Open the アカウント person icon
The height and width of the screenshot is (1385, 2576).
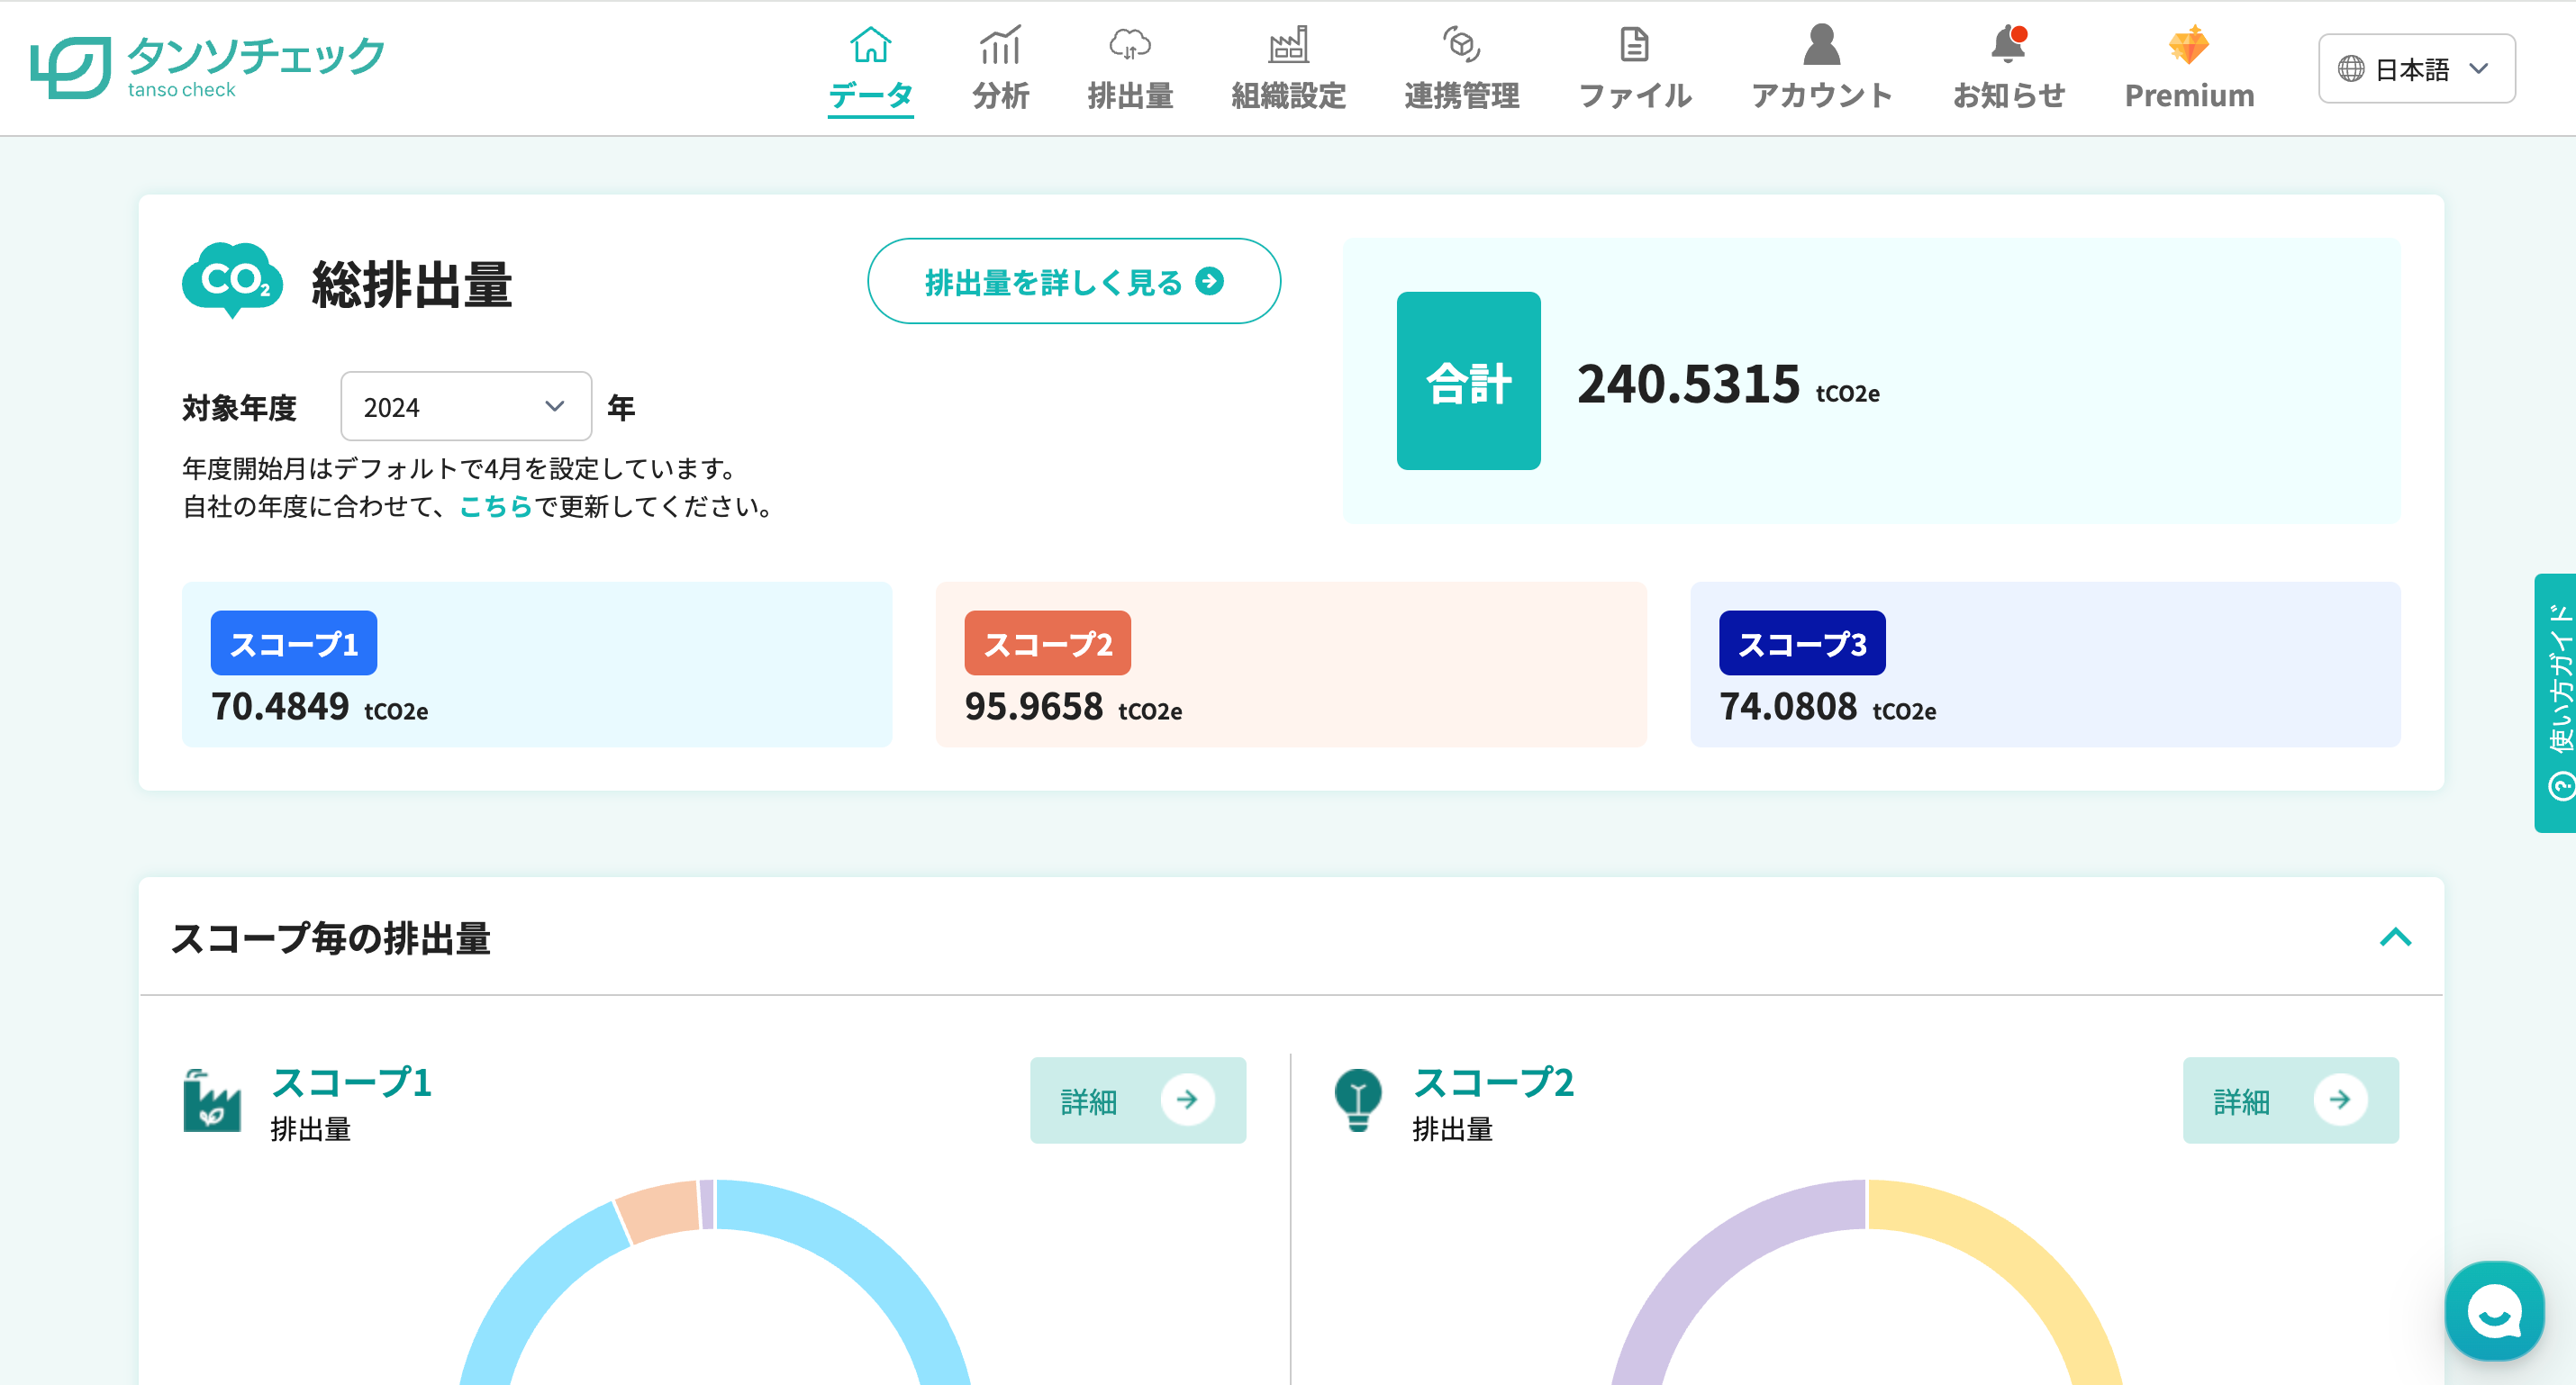tap(1821, 45)
